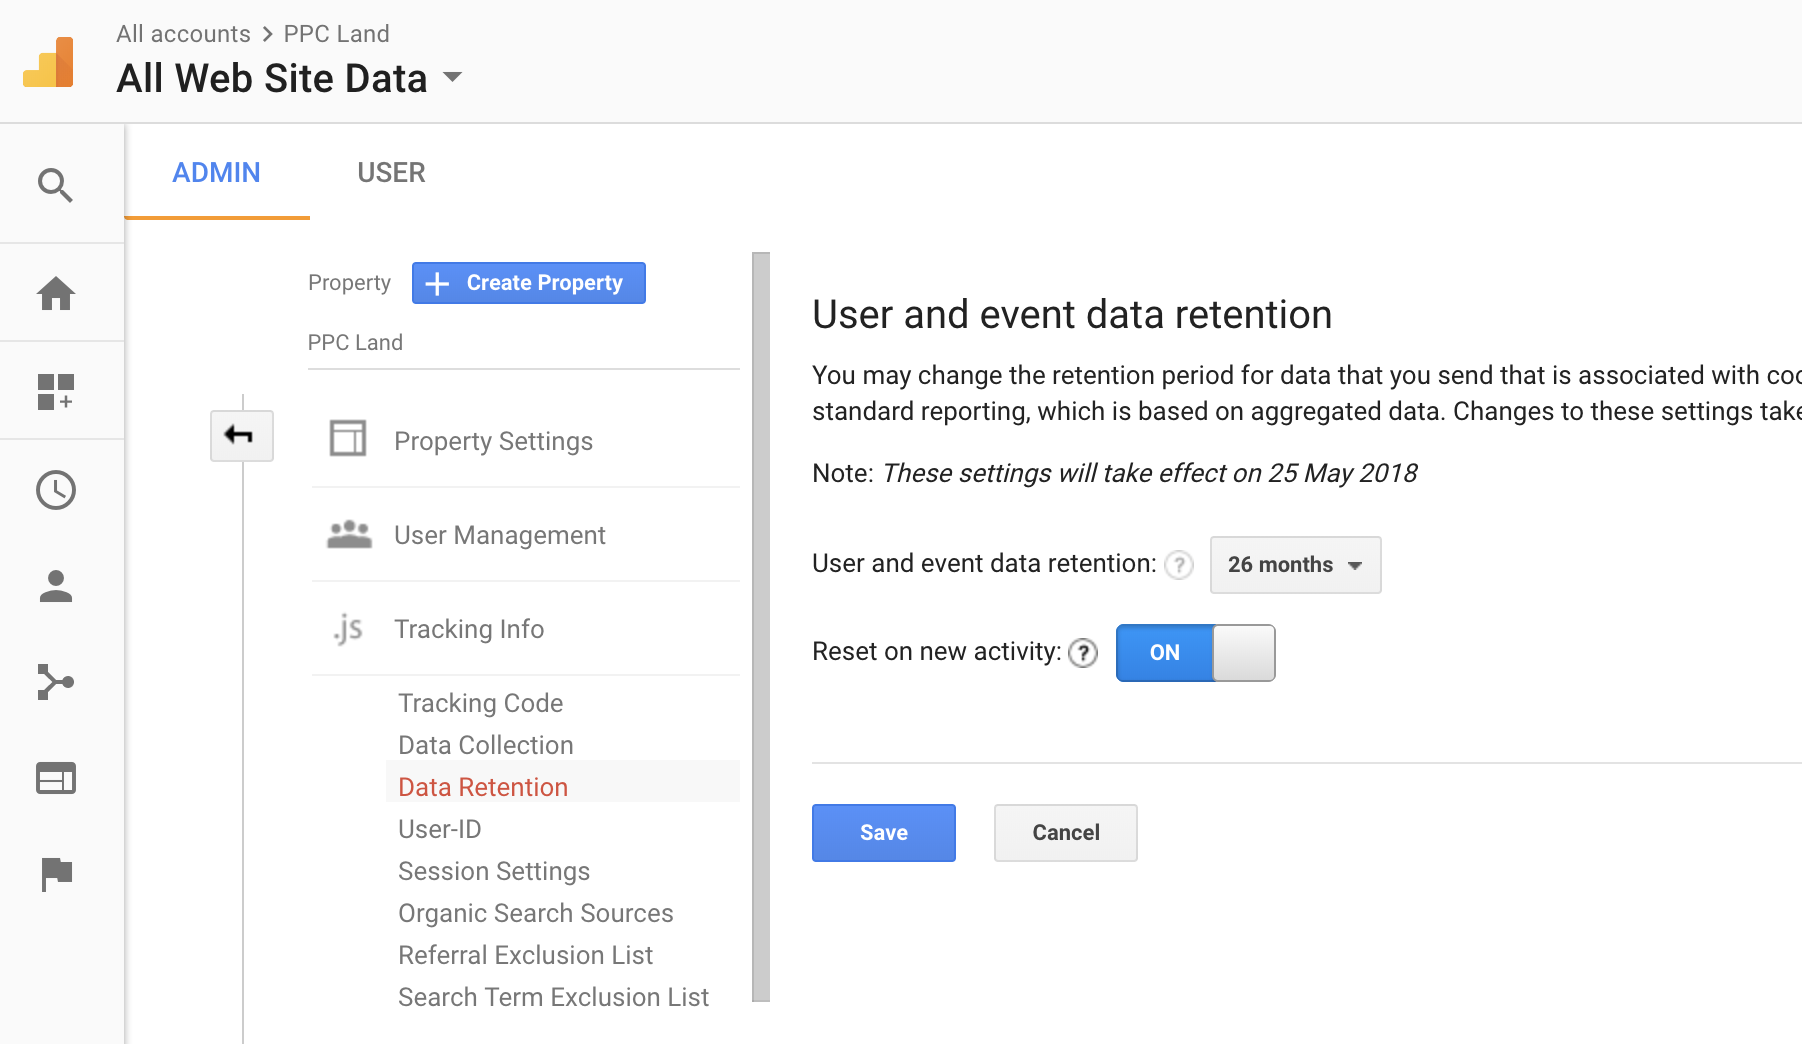This screenshot has height=1044, width=1802.
Task: Toggle Reset on new activity switch
Action: pos(1195,653)
